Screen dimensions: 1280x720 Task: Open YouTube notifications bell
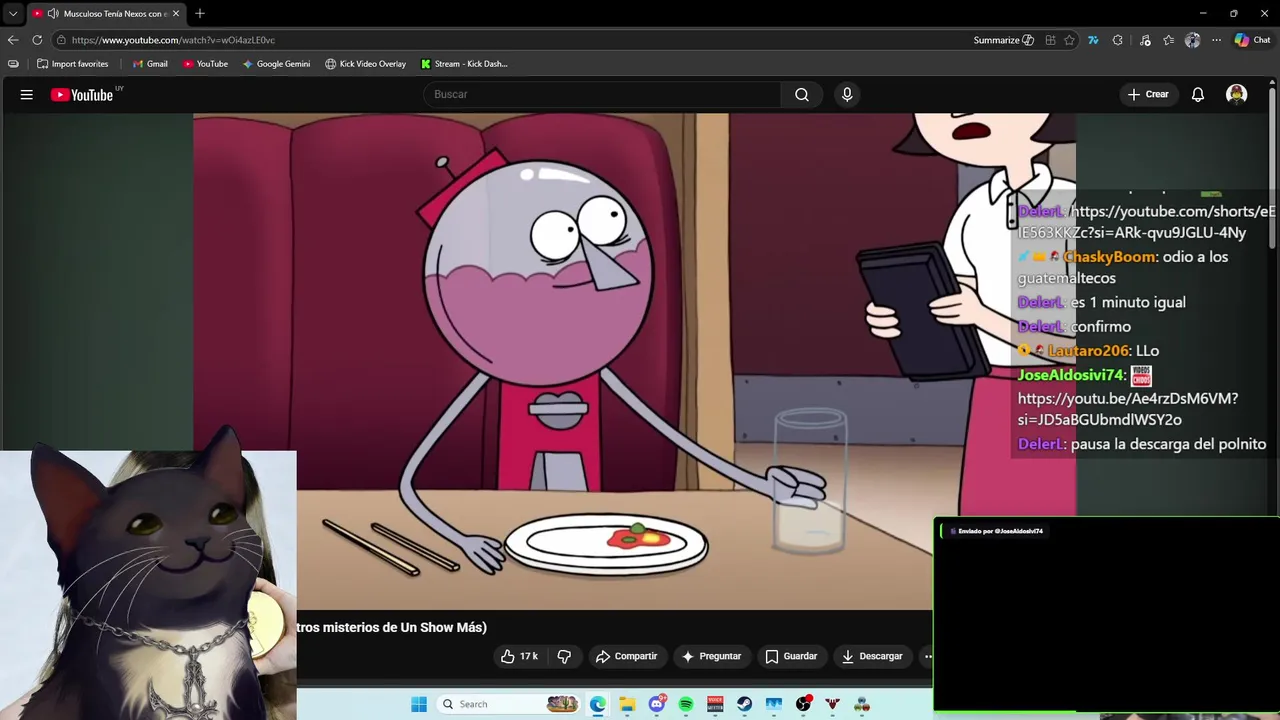pyautogui.click(x=1198, y=94)
